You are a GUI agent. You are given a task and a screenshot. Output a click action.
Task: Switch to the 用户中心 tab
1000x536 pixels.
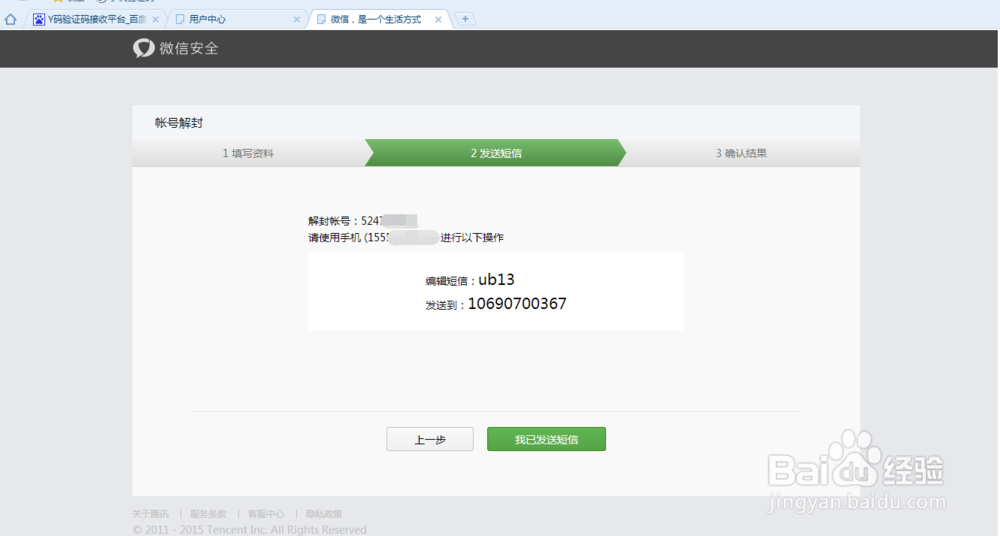point(237,19)
